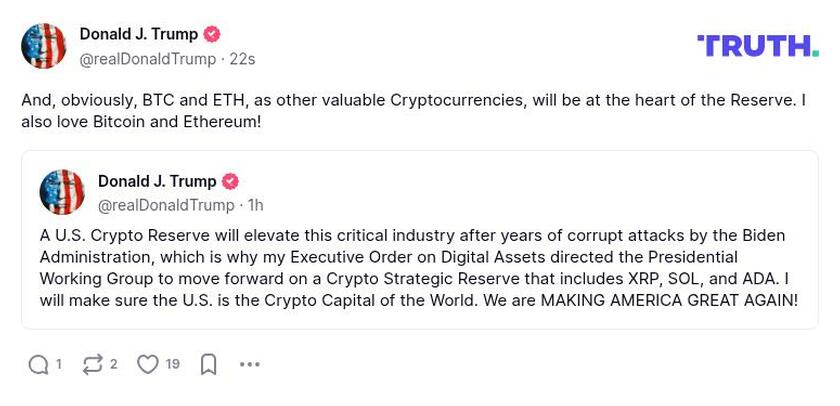Click Donald J. Trump name in quoted post

click(157, 182)
